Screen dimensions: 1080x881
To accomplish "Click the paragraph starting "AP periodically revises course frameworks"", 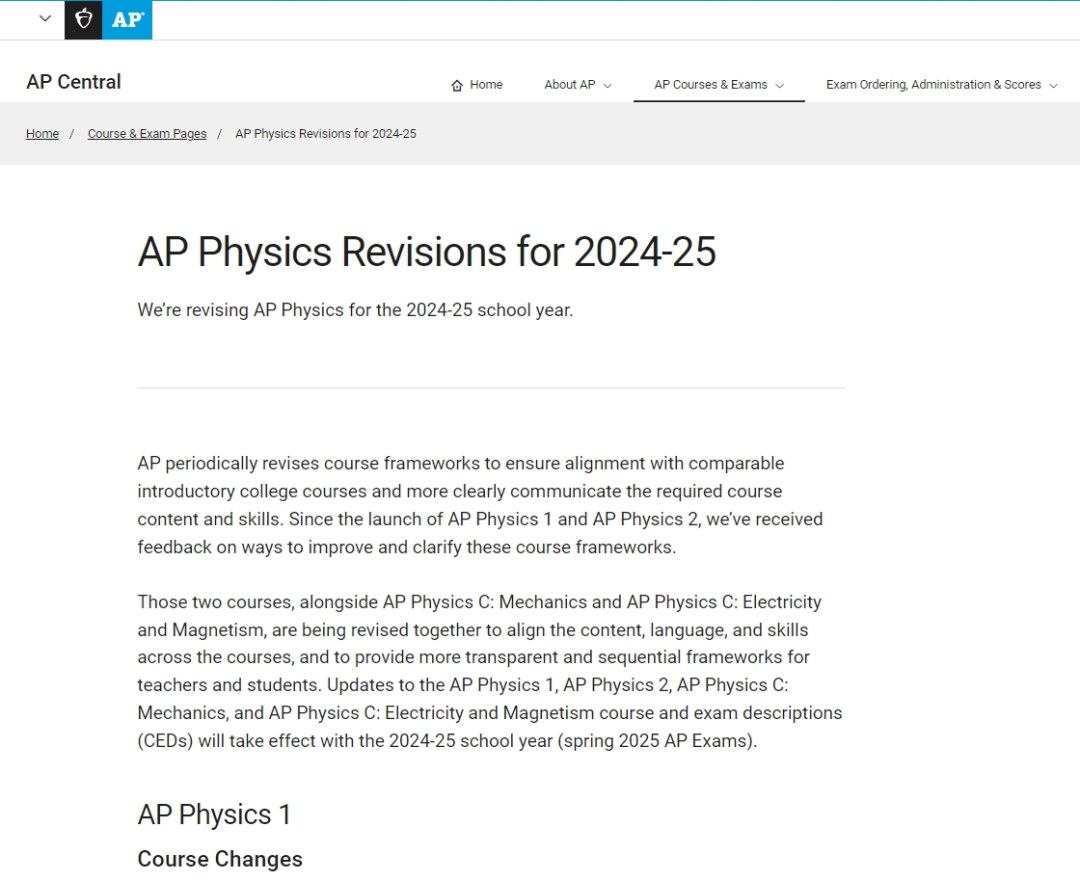I will 481,505.
